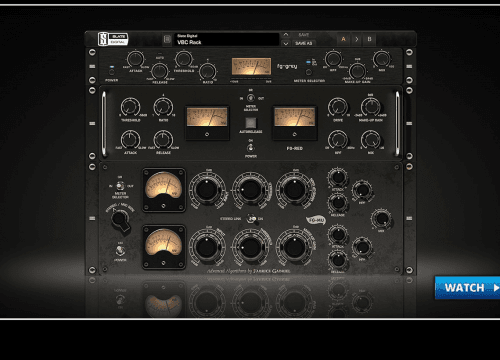This screenshot has width=500, height=360.
Task: Grab the FG-MU left rack drag handle
Action: pyautogui.click(x=92, y=218)
